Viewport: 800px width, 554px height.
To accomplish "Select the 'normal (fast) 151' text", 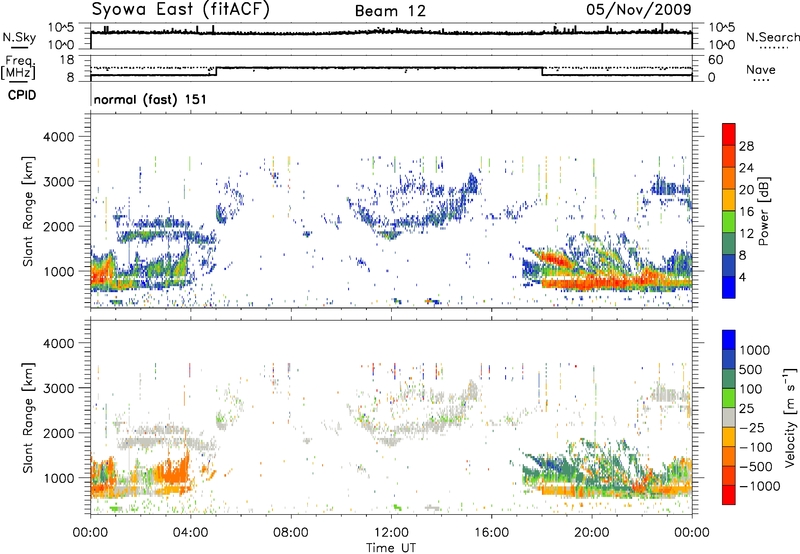I will [150, 99].
